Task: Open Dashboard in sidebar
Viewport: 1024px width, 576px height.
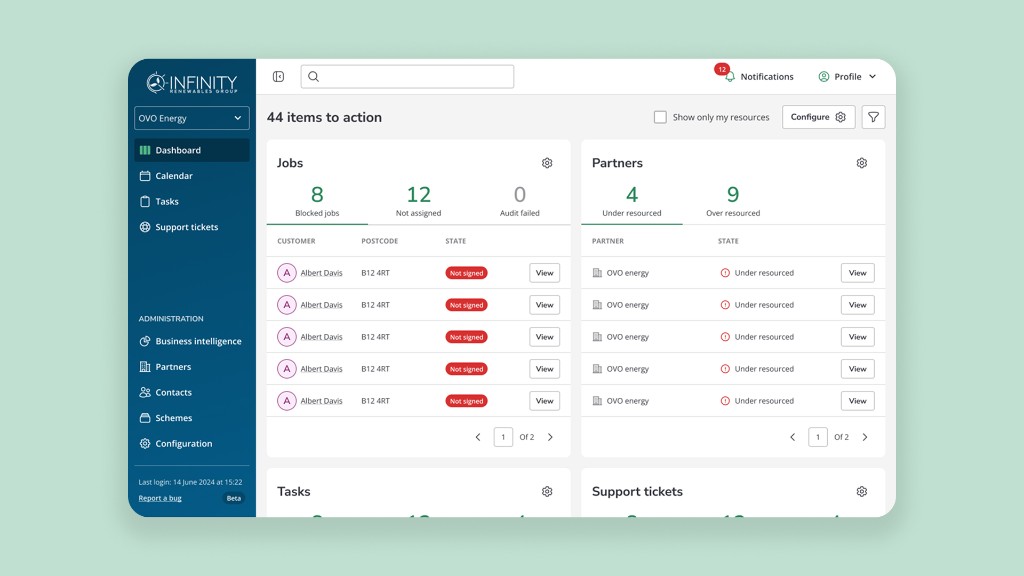Action: click(x=191, y=150)
